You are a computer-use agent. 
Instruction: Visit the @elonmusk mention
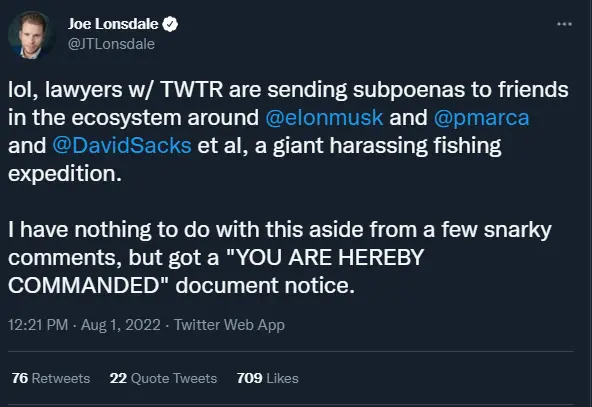324,117
